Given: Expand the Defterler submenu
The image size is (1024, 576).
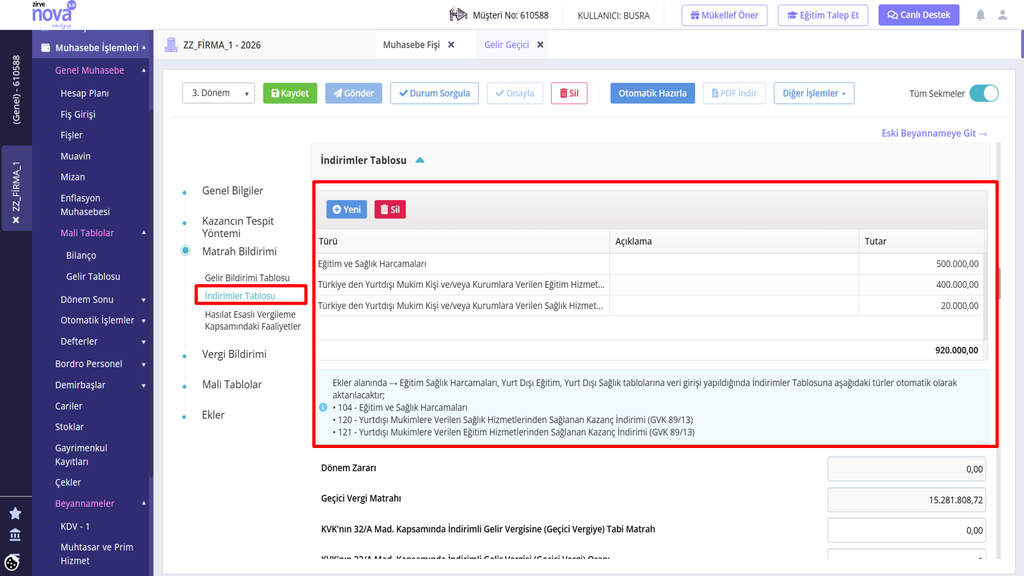Looking at the screenshot, I should click(x=144, y=342).
